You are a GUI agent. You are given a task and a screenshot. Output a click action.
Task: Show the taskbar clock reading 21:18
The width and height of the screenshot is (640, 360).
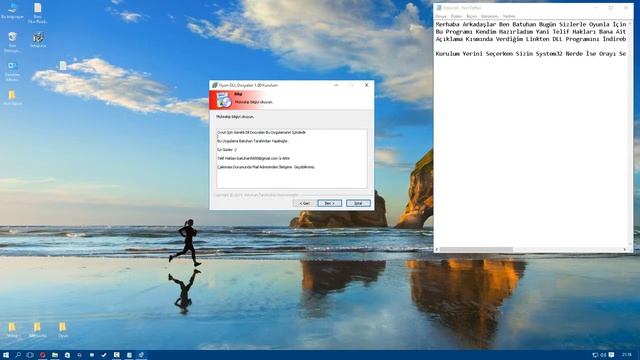coord(627,355)
